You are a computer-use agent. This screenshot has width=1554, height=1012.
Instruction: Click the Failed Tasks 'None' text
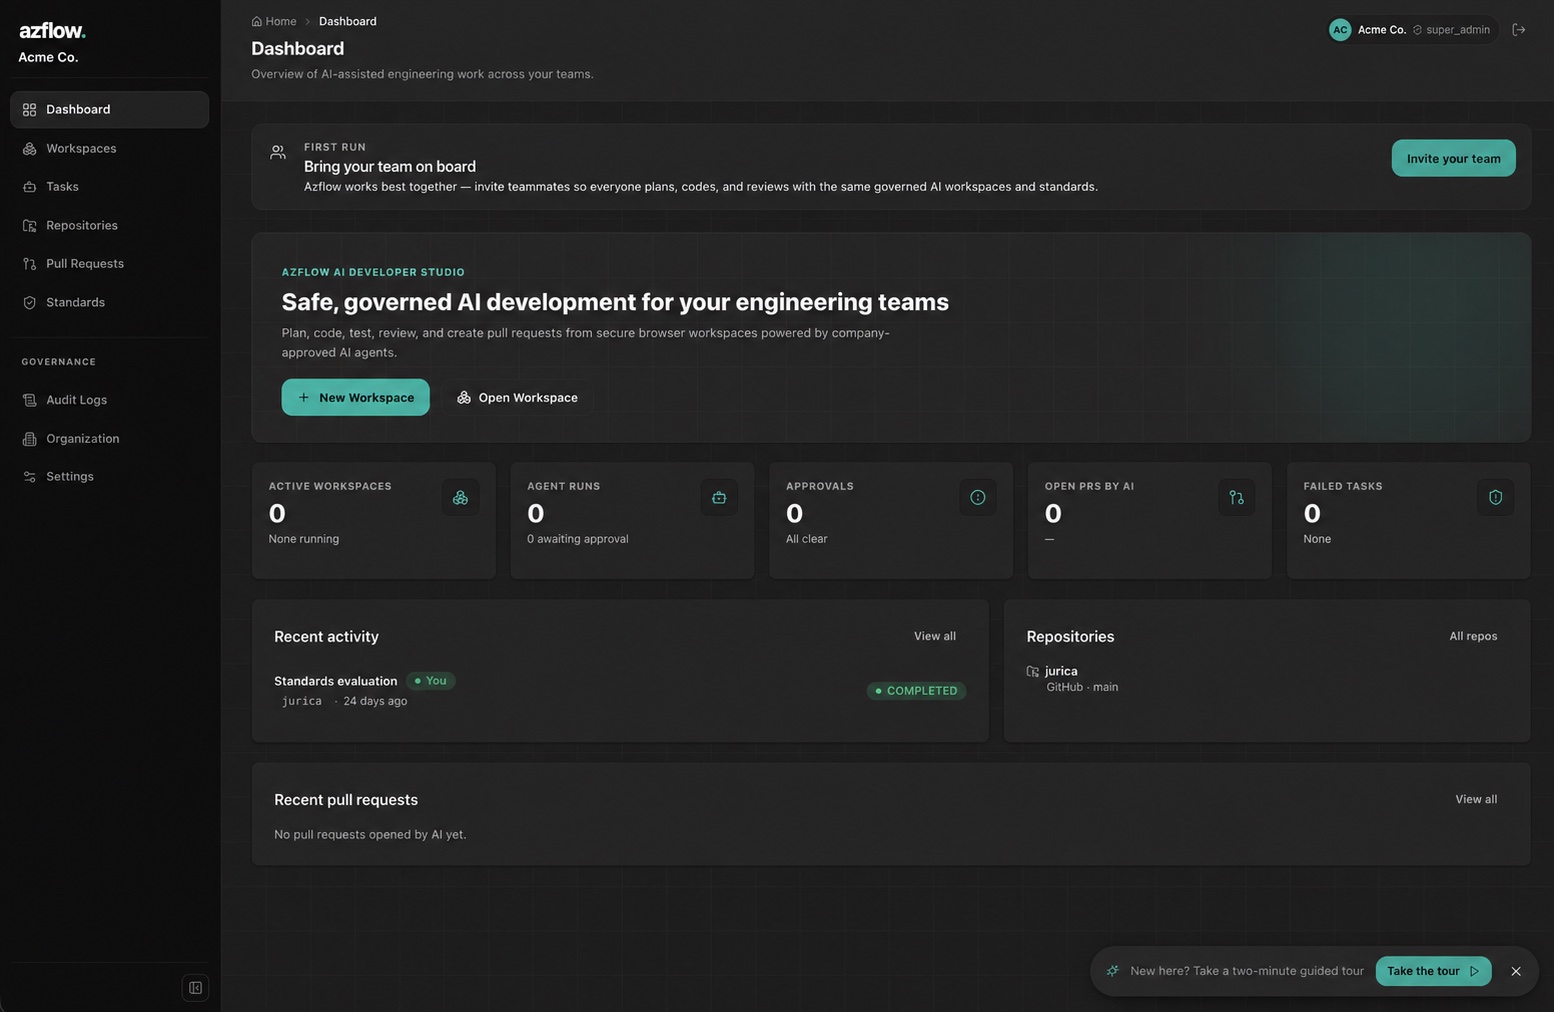click(x=1317, y=539)
